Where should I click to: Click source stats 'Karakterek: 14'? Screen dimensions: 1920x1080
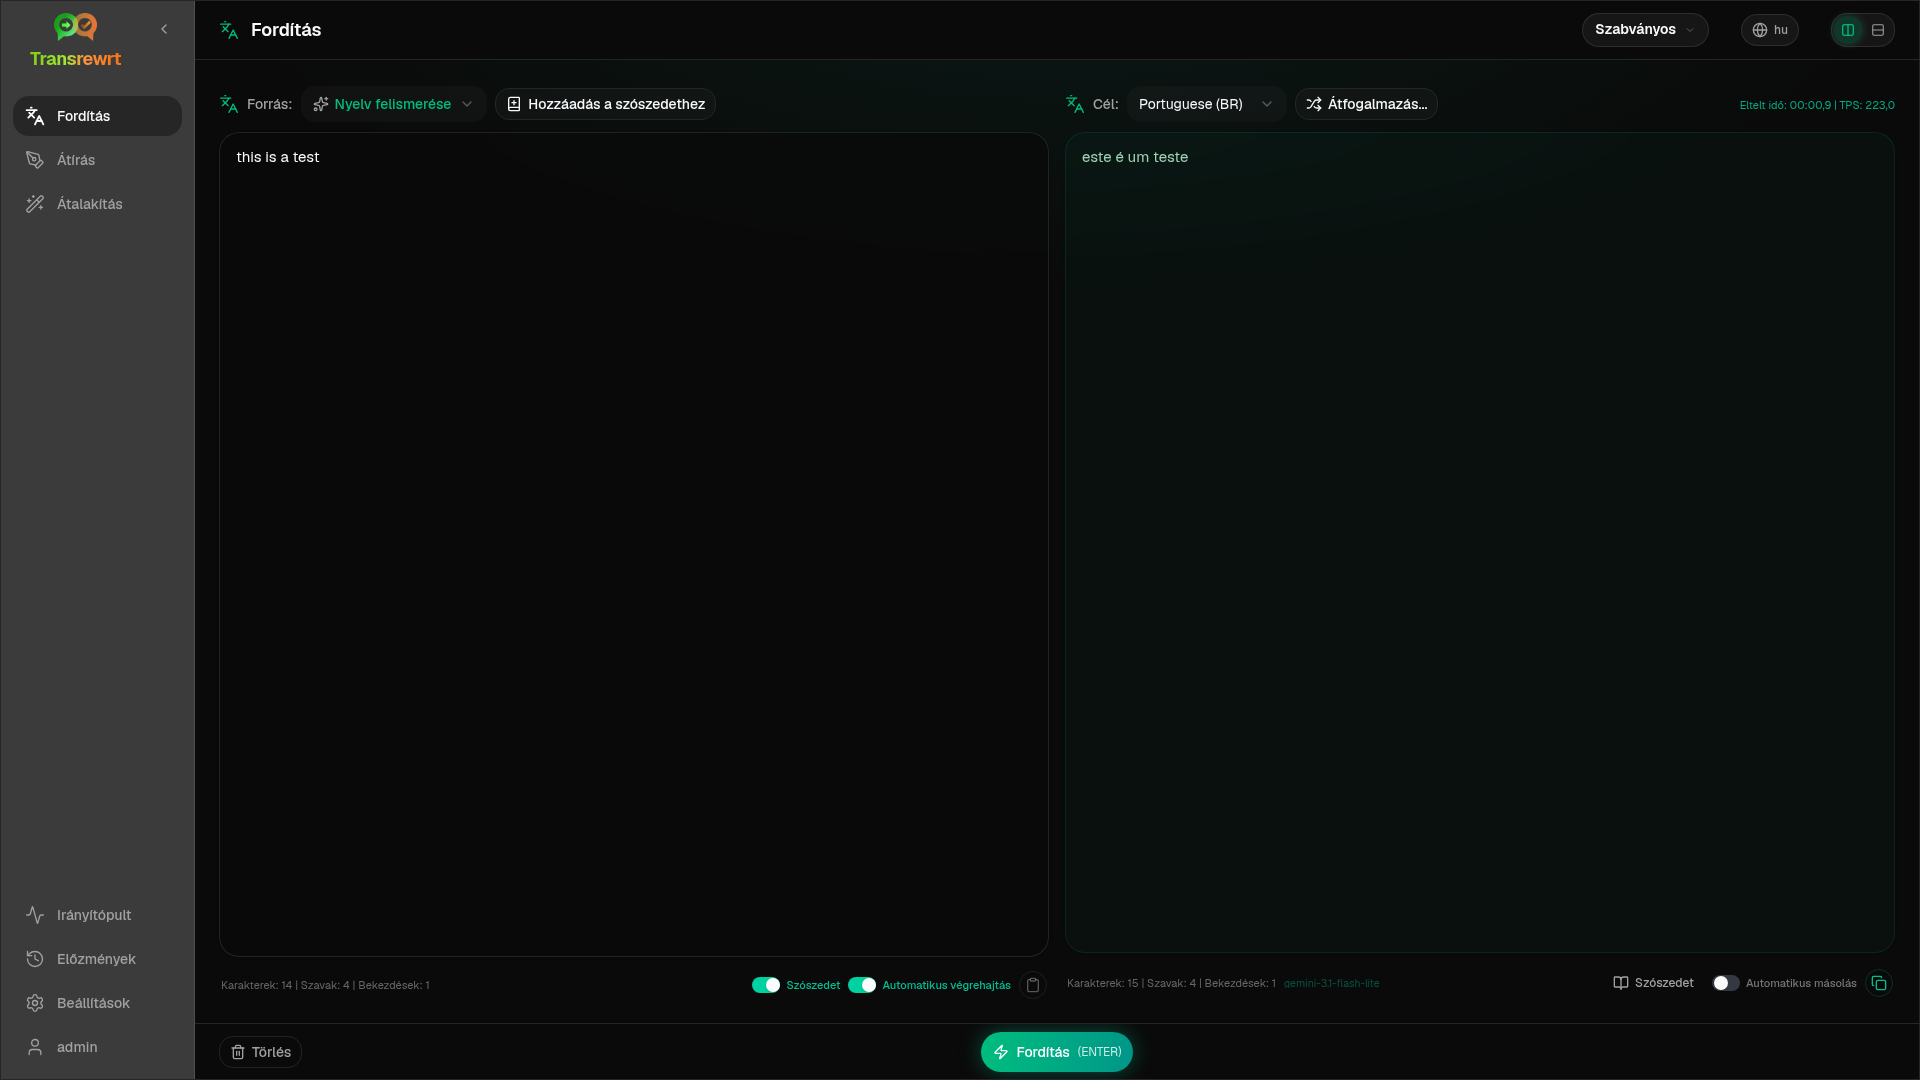(x=257, y=985)
